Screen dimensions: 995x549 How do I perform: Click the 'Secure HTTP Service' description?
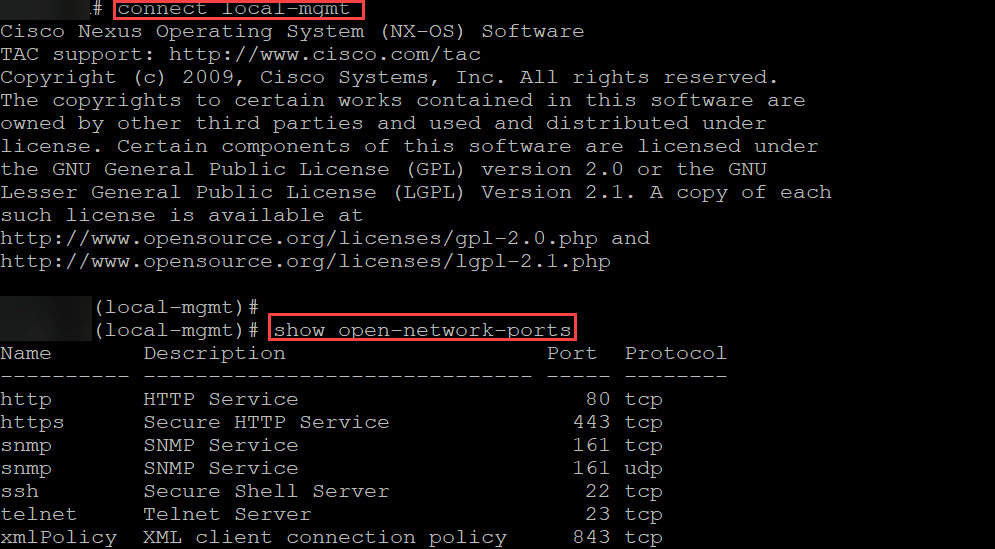tap(267, 422)
